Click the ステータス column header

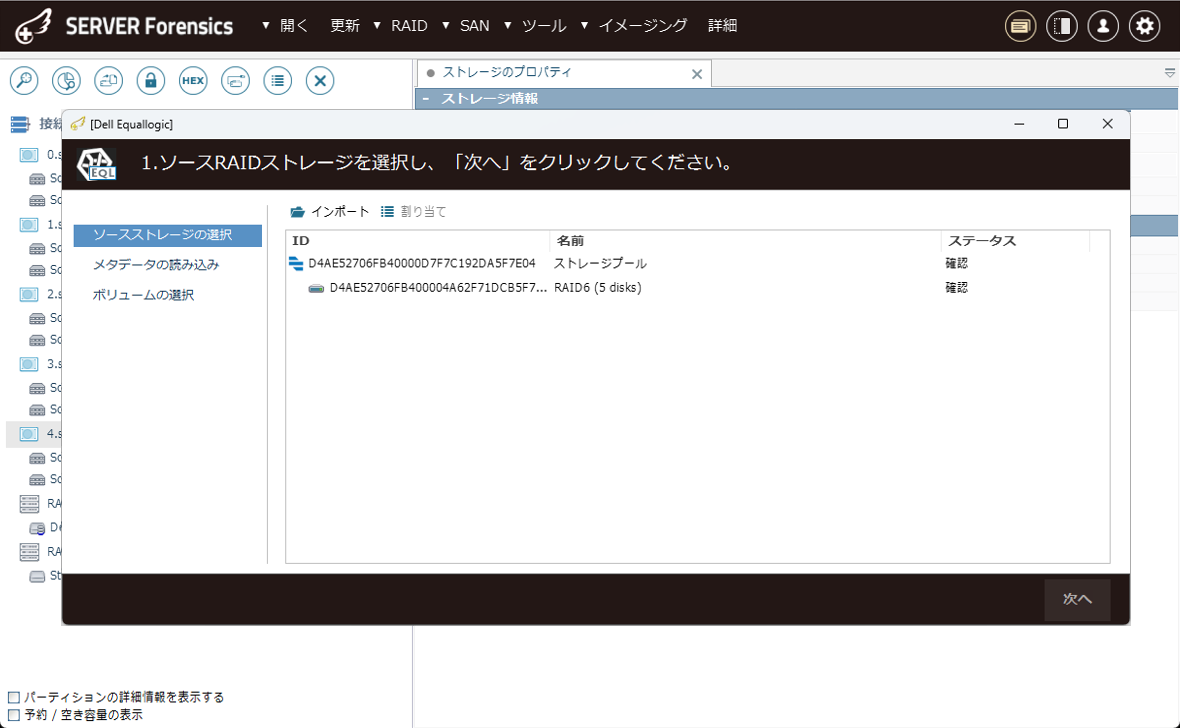1014,241
